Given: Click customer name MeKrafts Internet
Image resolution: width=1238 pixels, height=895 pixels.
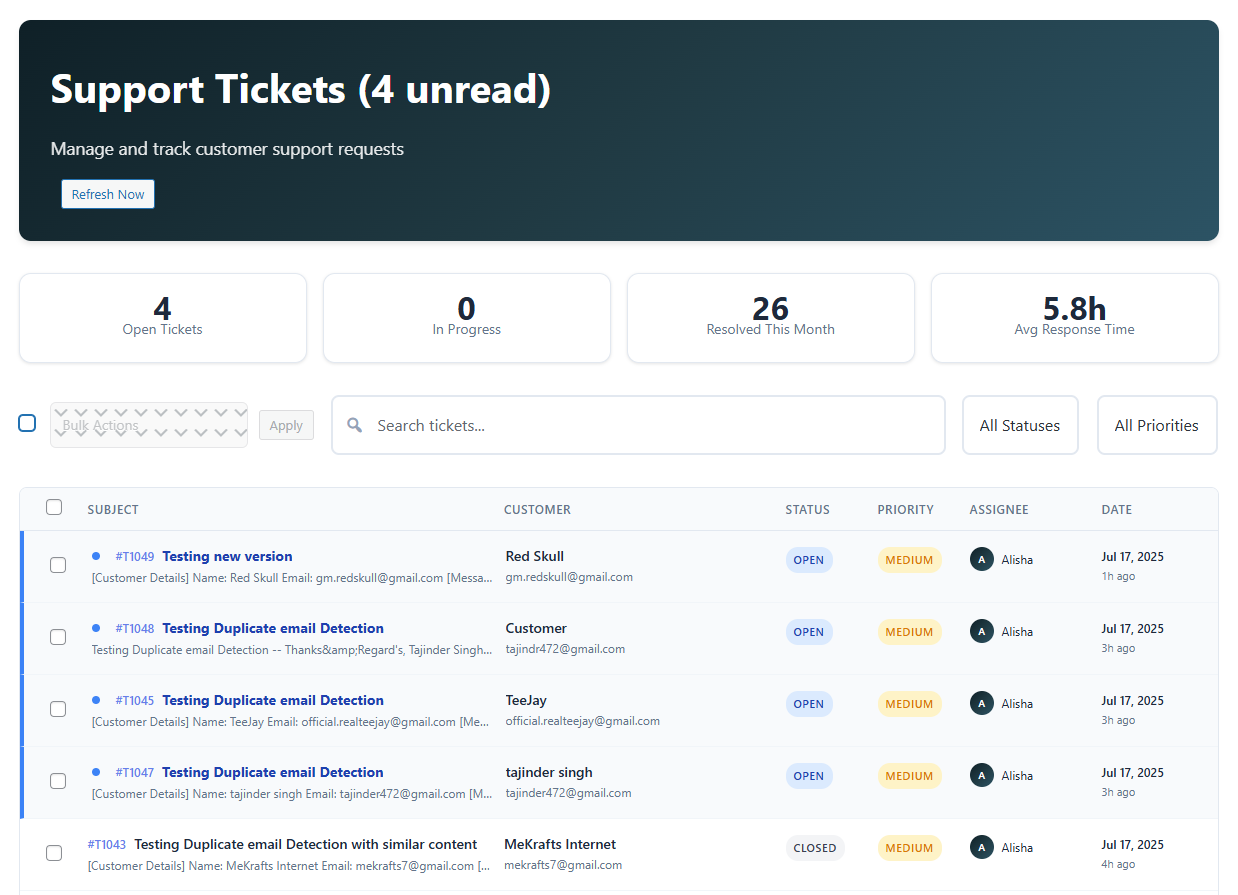Looking at the screenshot, I should pyautogui.click(x=560, y=844).
